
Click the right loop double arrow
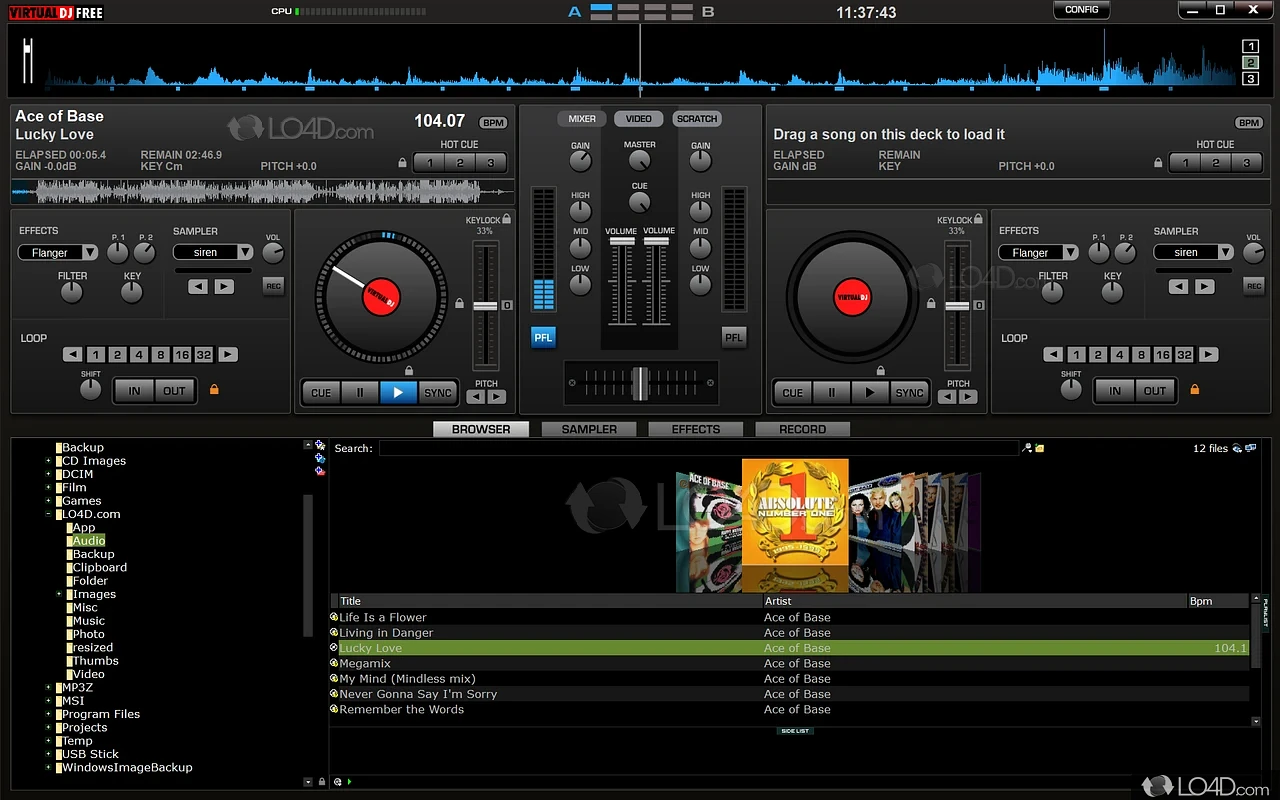(1209, 355)
